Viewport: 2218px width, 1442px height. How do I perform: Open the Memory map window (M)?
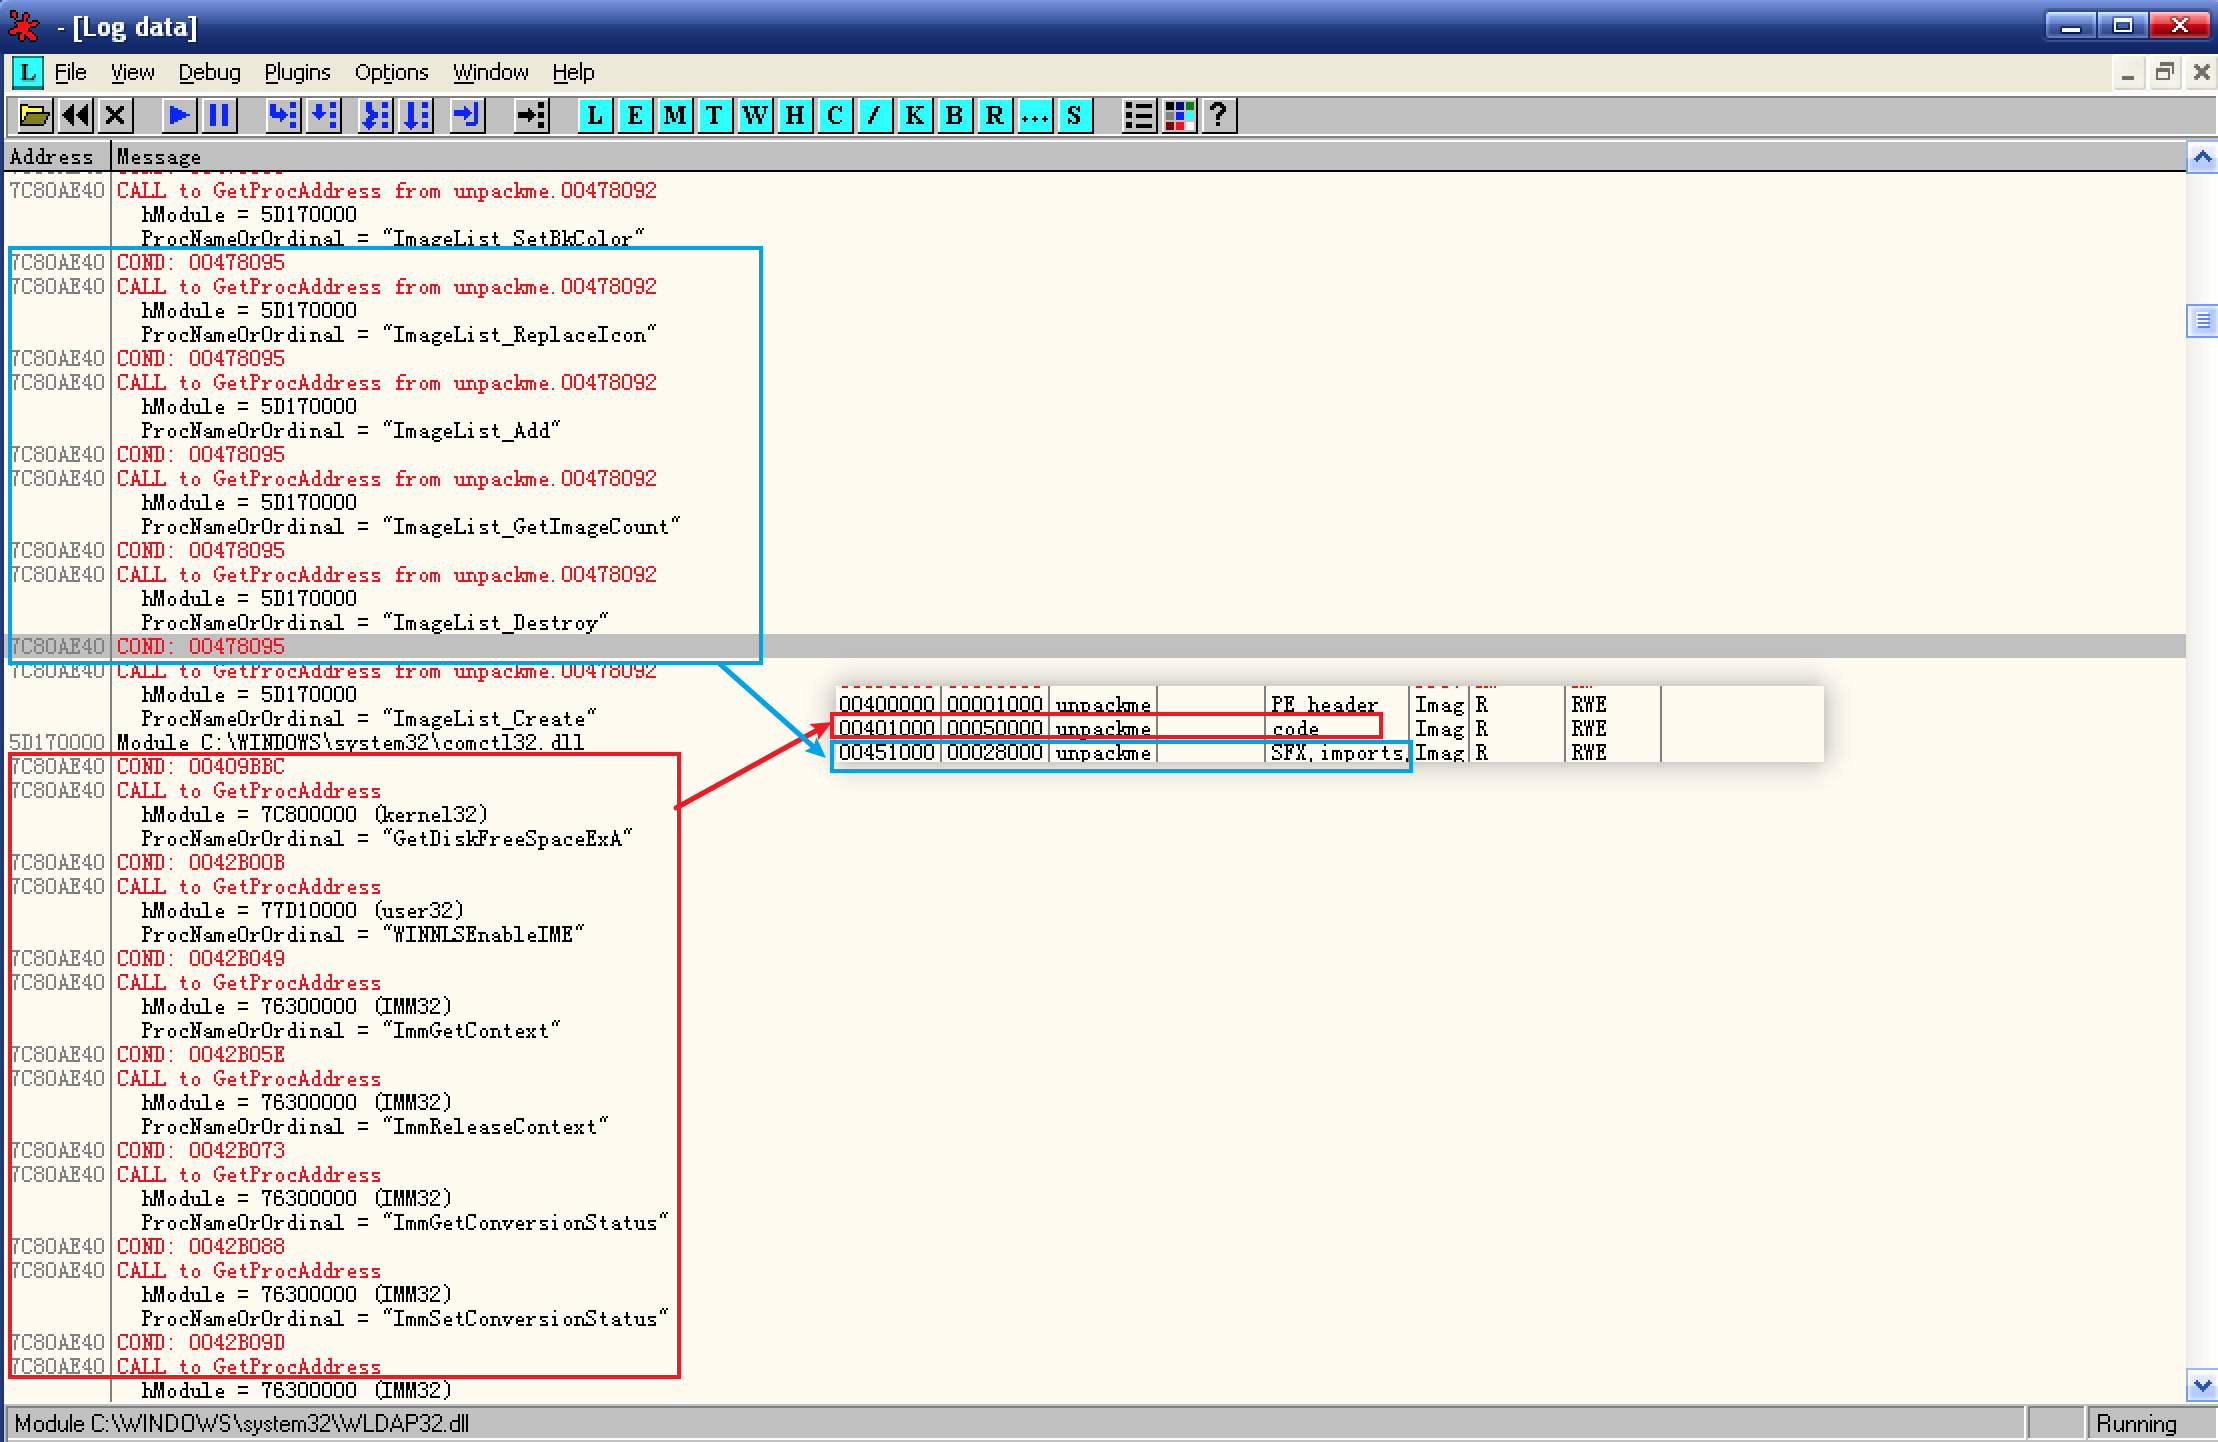[675, 116]
